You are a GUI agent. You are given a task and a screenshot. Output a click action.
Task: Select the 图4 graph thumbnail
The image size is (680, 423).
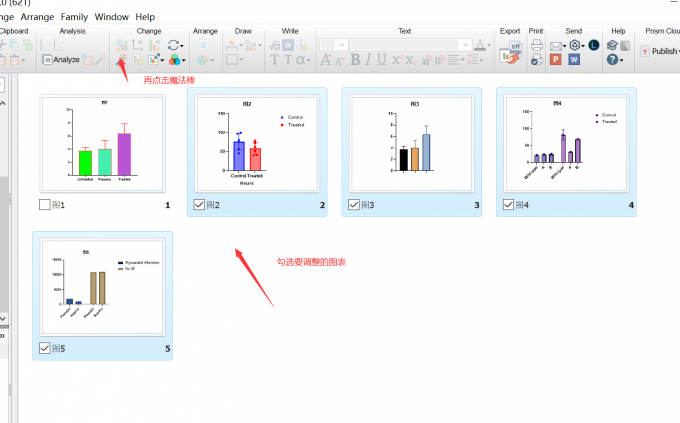coord(566,140)
